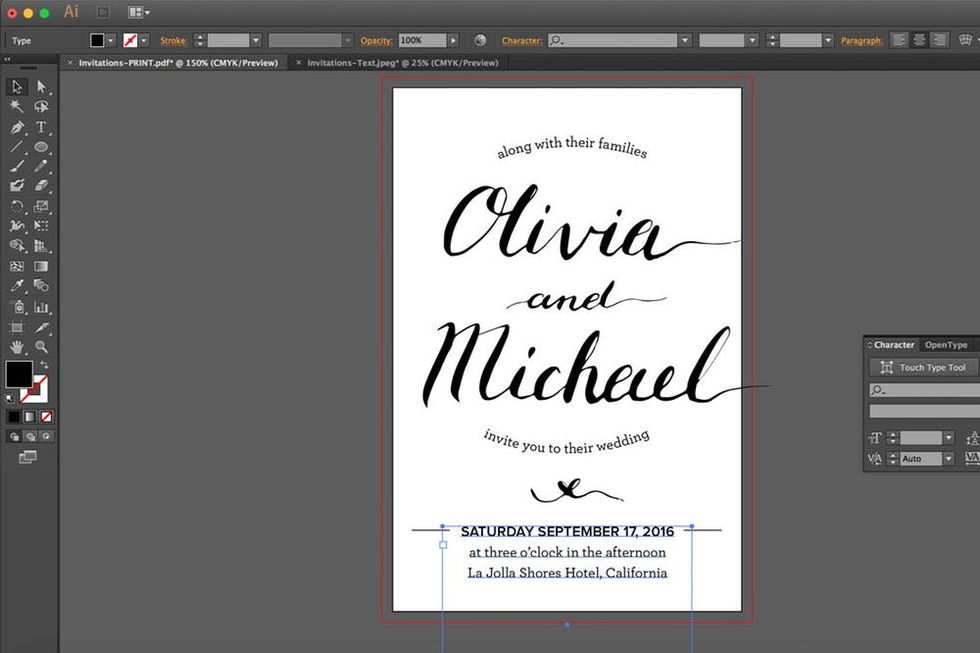Viewport: 980px width, 653px height.
Task: Select the Type tool
Action: pyautogui.click(x=41, y=127)
